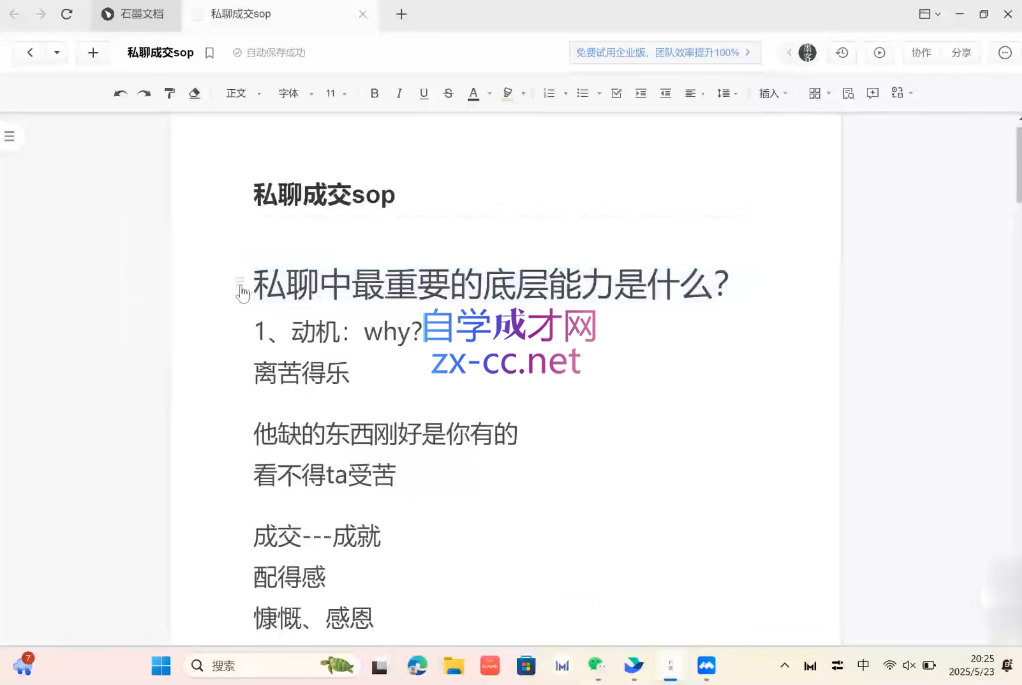Start presentation mode play icon
Screen dimensions: 1022x685
[879, 53]
